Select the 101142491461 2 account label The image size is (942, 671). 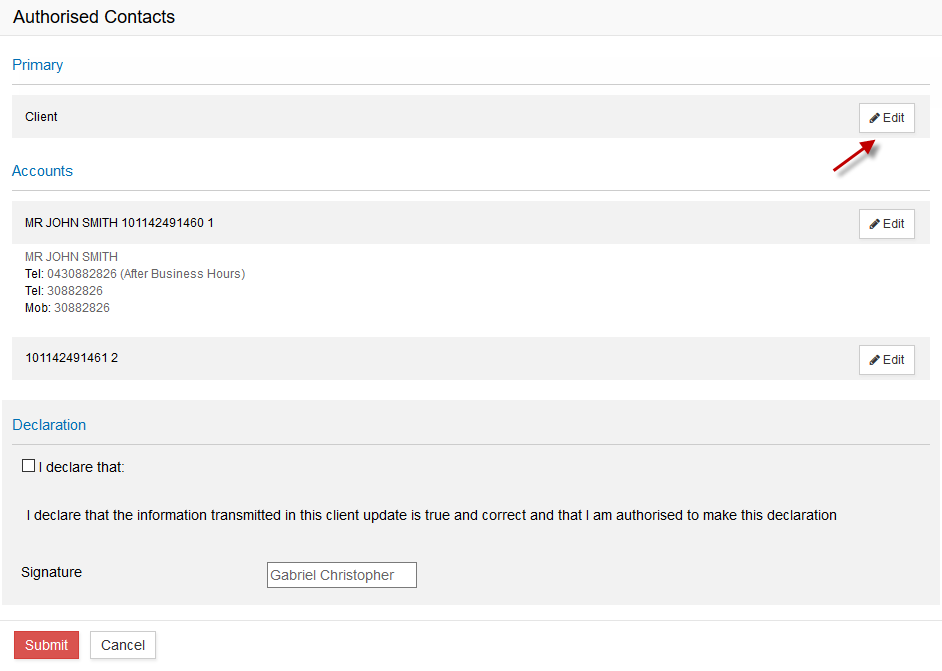(x=71, y=358)
